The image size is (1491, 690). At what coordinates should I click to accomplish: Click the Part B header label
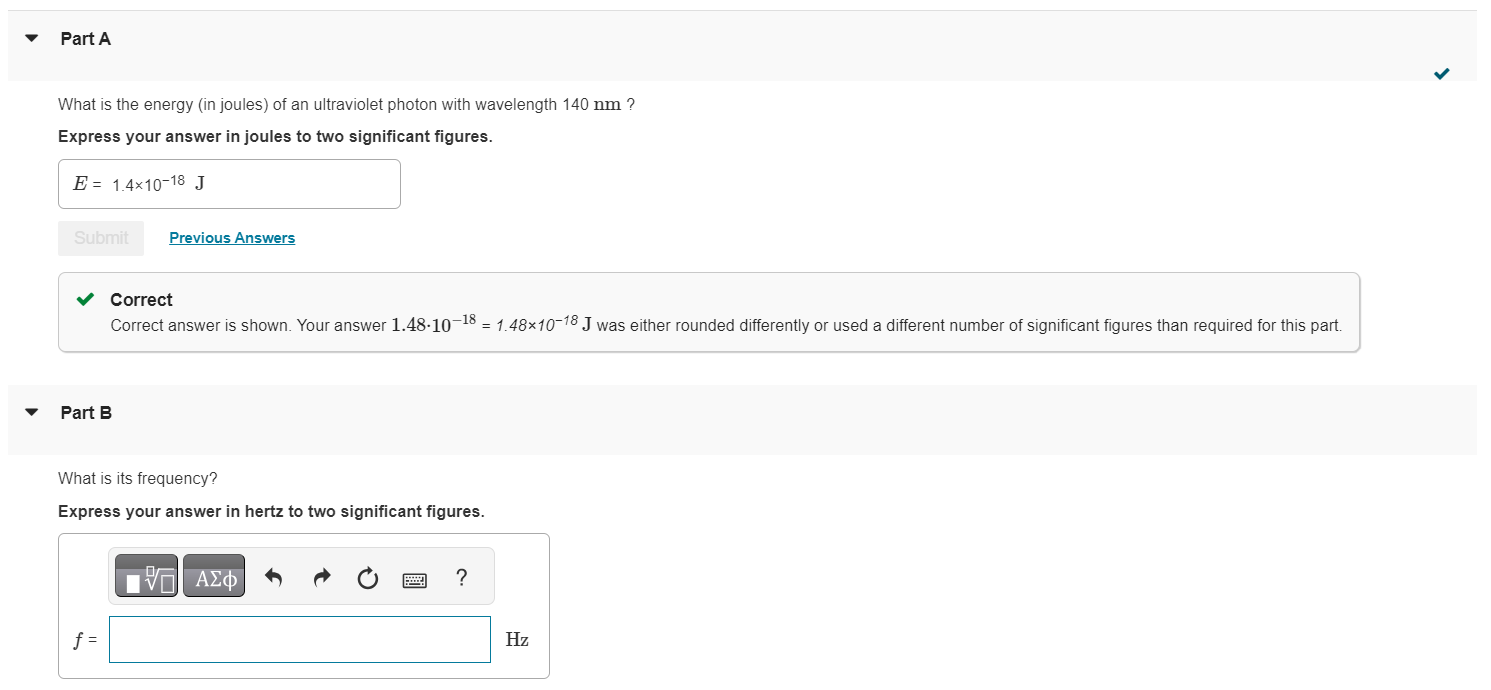tap(86, 412)
